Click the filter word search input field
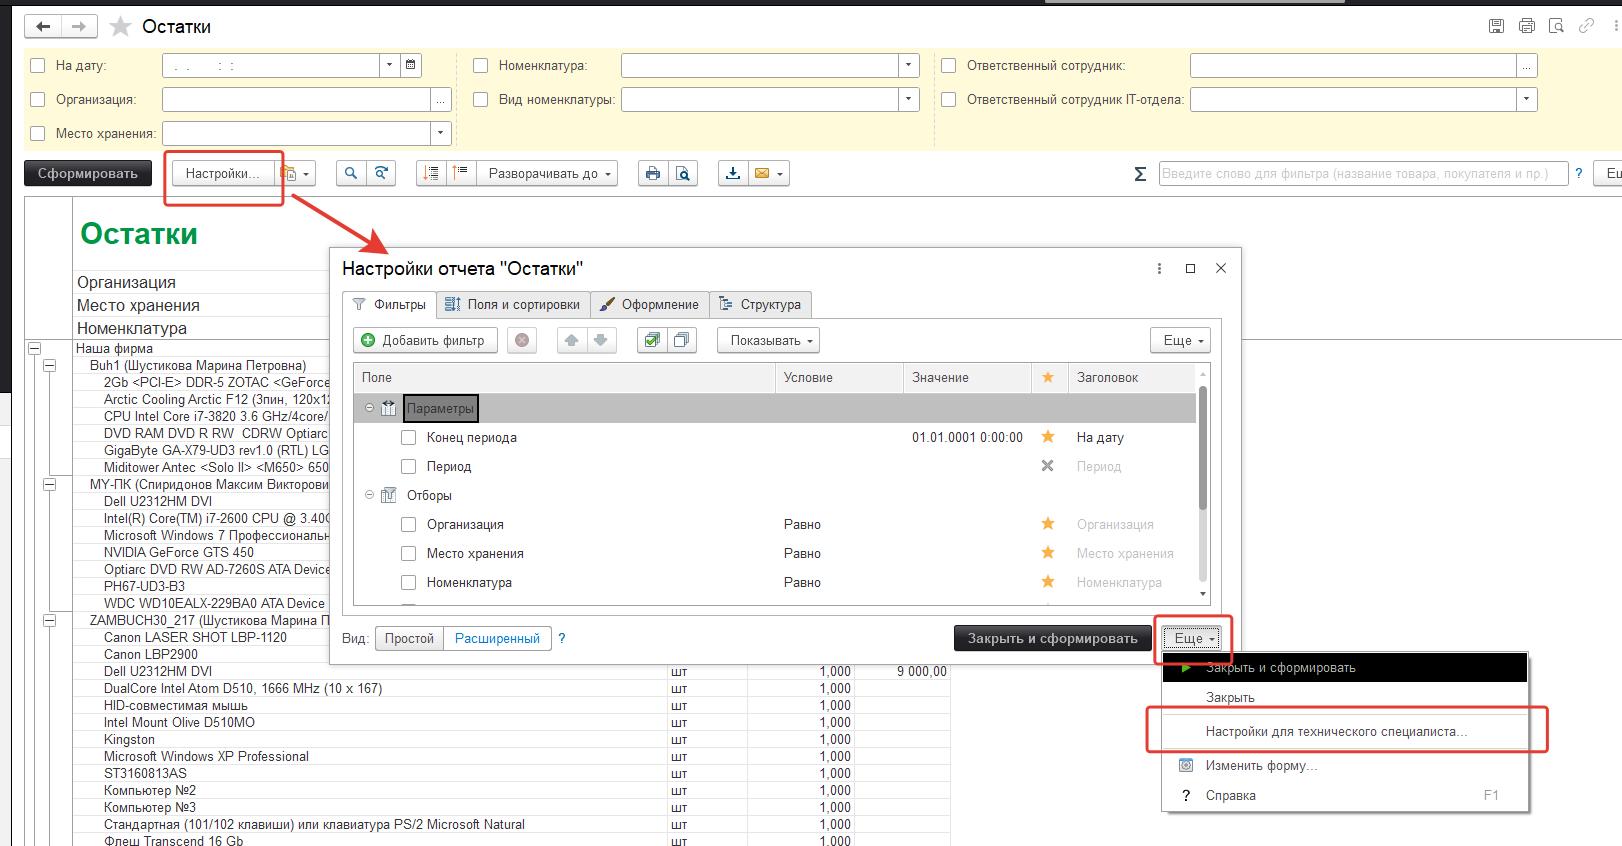The image size is (1622, 846). 1362,174
